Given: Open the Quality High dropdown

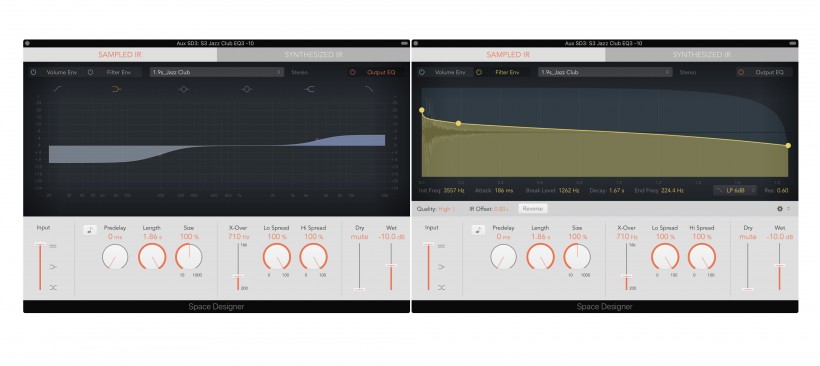Looking at the screenshot, I should pos(436,209).
